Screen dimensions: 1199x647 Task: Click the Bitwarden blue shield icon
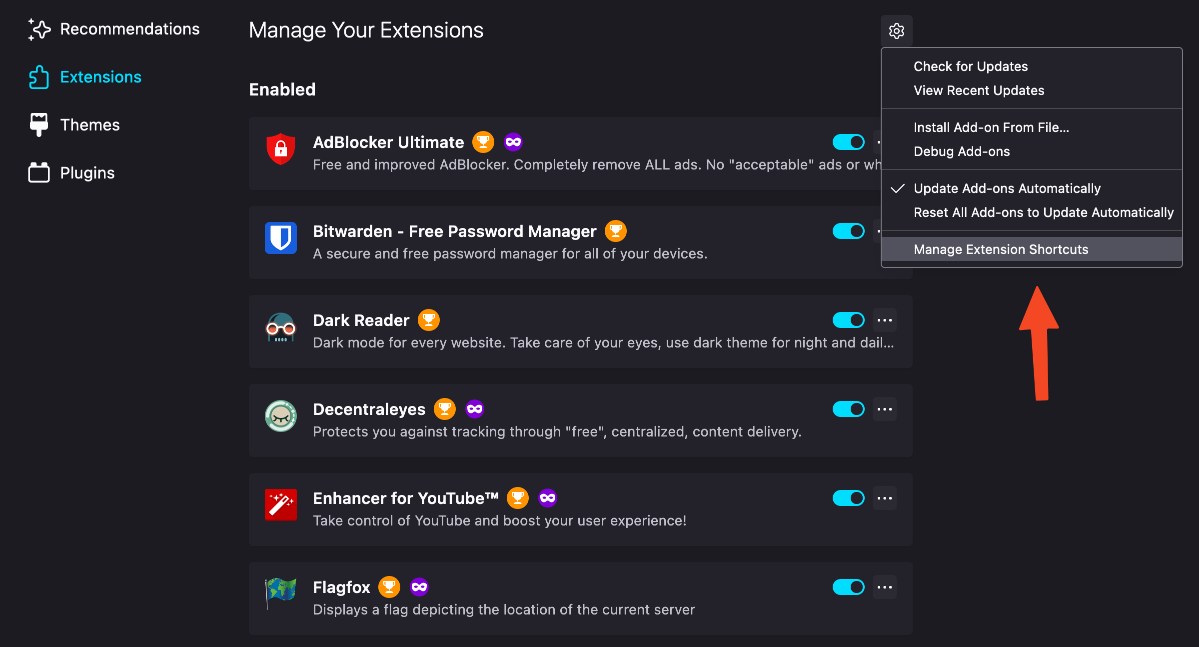point(281,239)
